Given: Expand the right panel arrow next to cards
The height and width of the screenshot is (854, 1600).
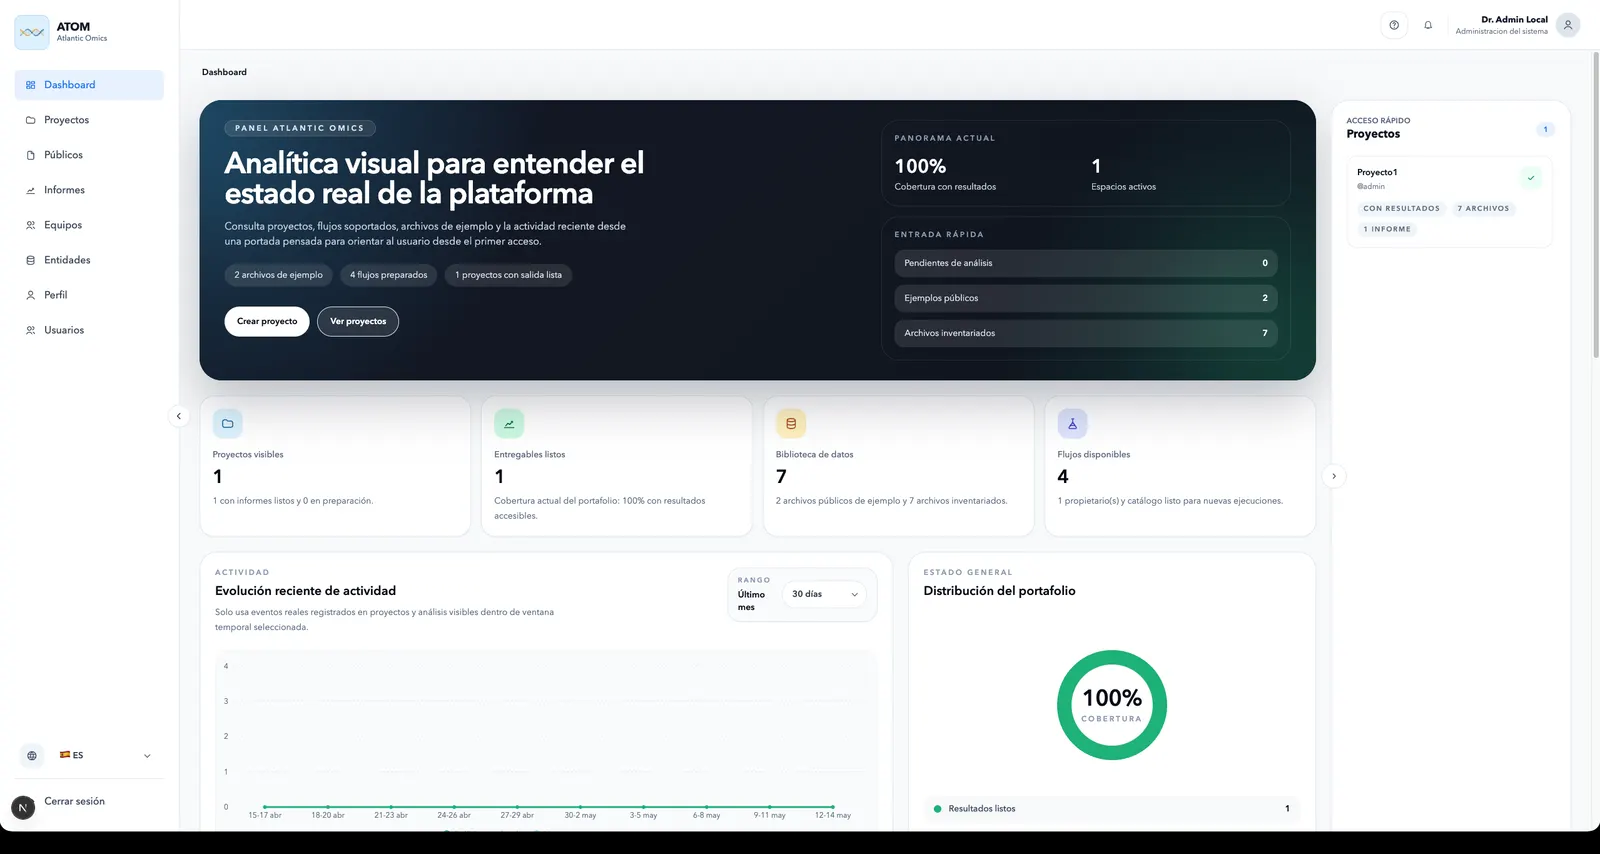Looking at the screenshot, I should pos(1334,476).
